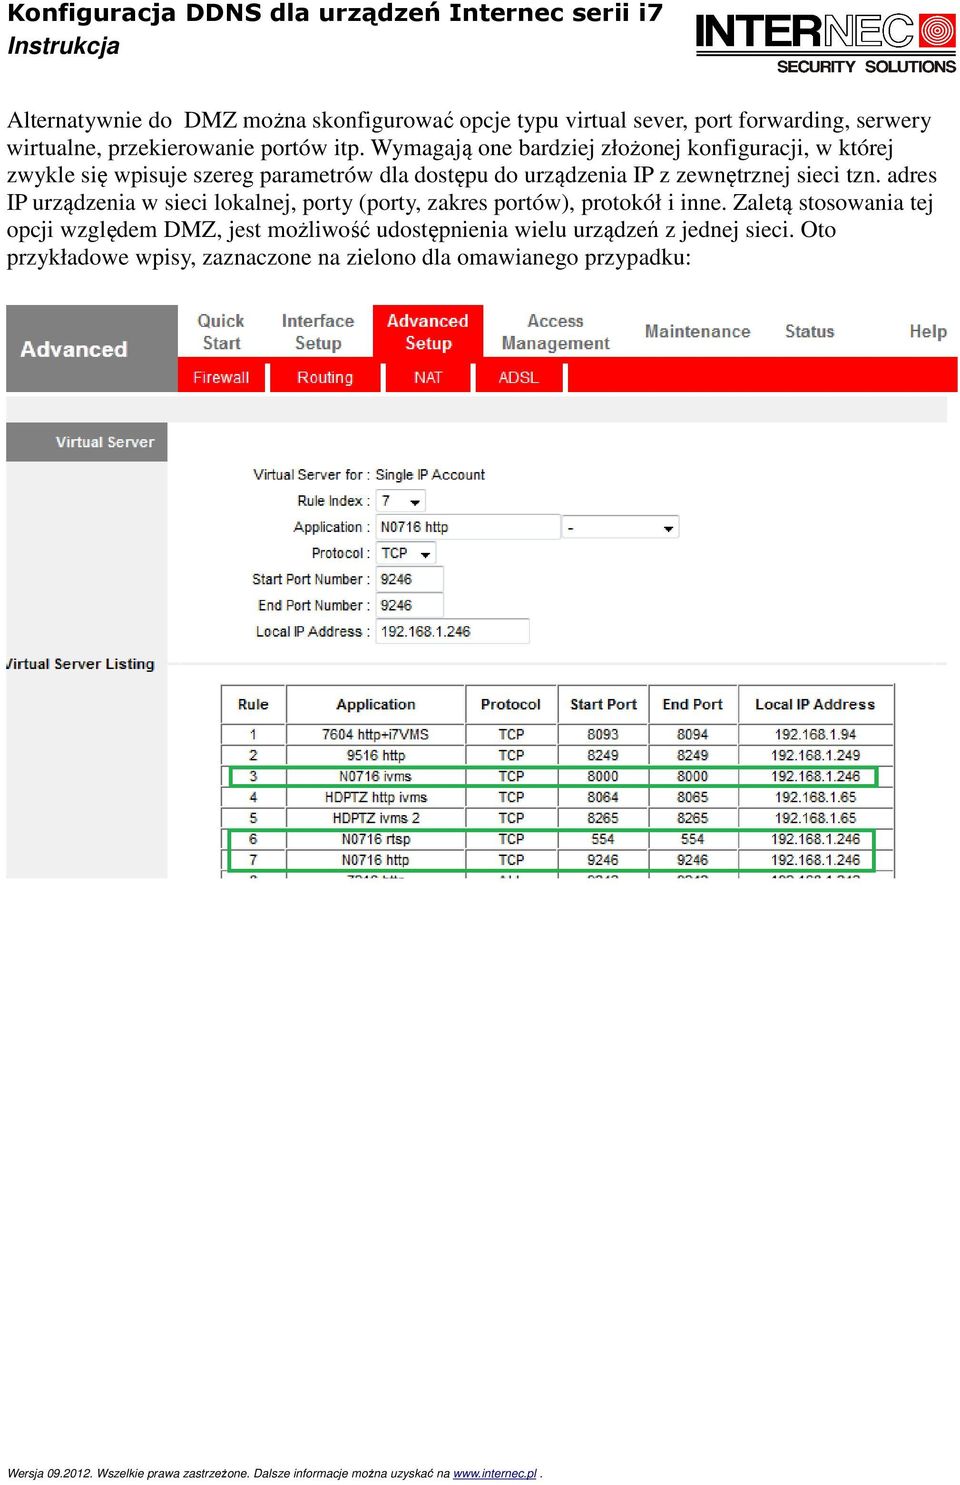This screenshot has width=960, height=1485.
Task: Click the Advanced panel heading
Action: [74, 349]
